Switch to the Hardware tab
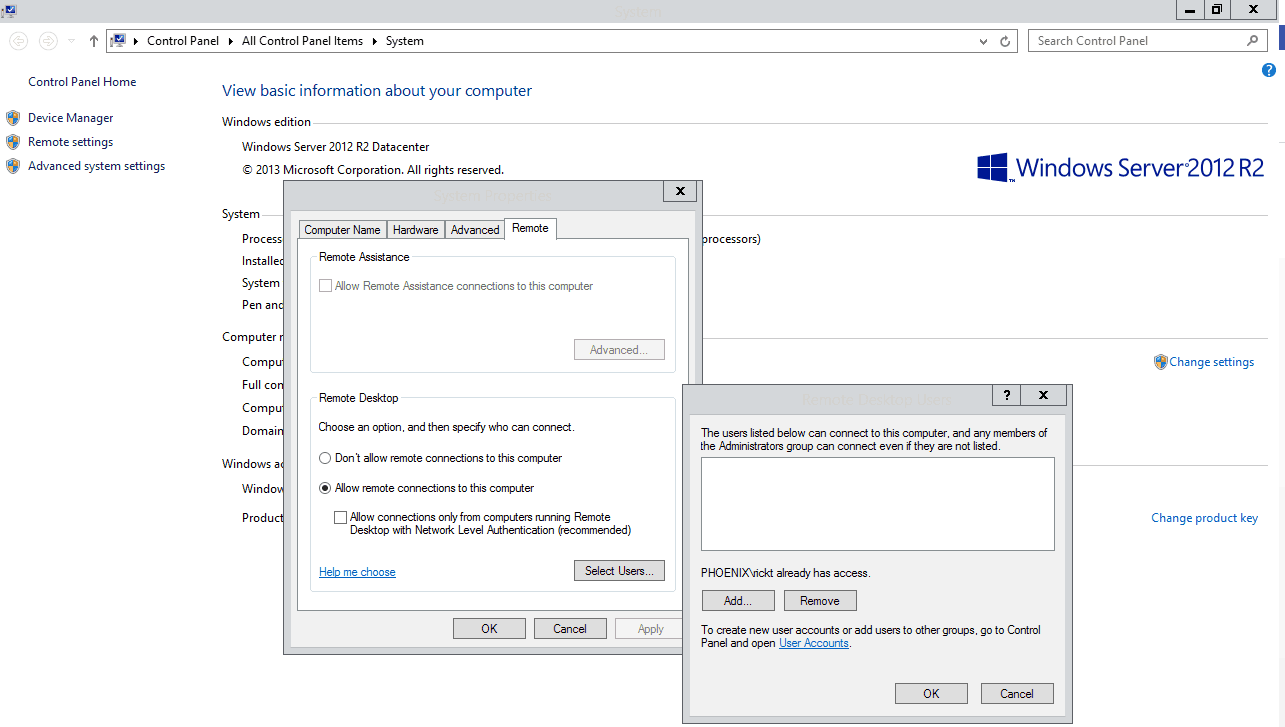This screenshot has height=727, width=1285. click(x=415, y=230)
